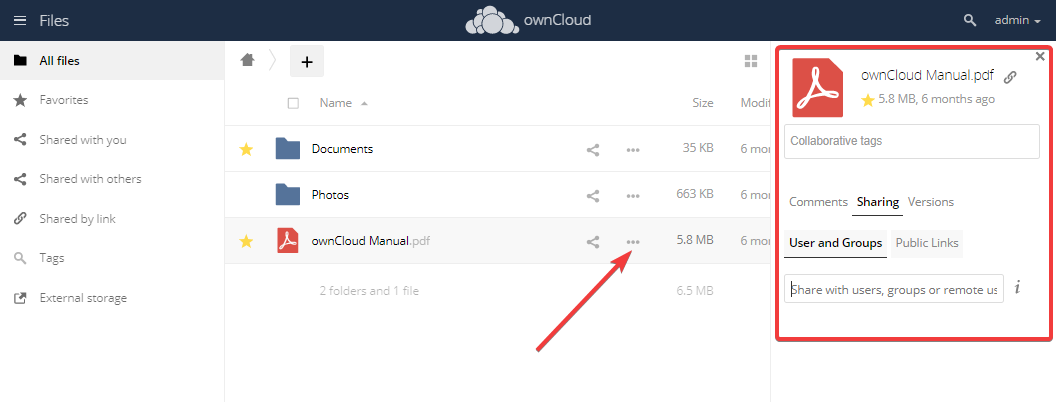Sort files by Name column
The image size is (1056, 402).
(336, 103)
